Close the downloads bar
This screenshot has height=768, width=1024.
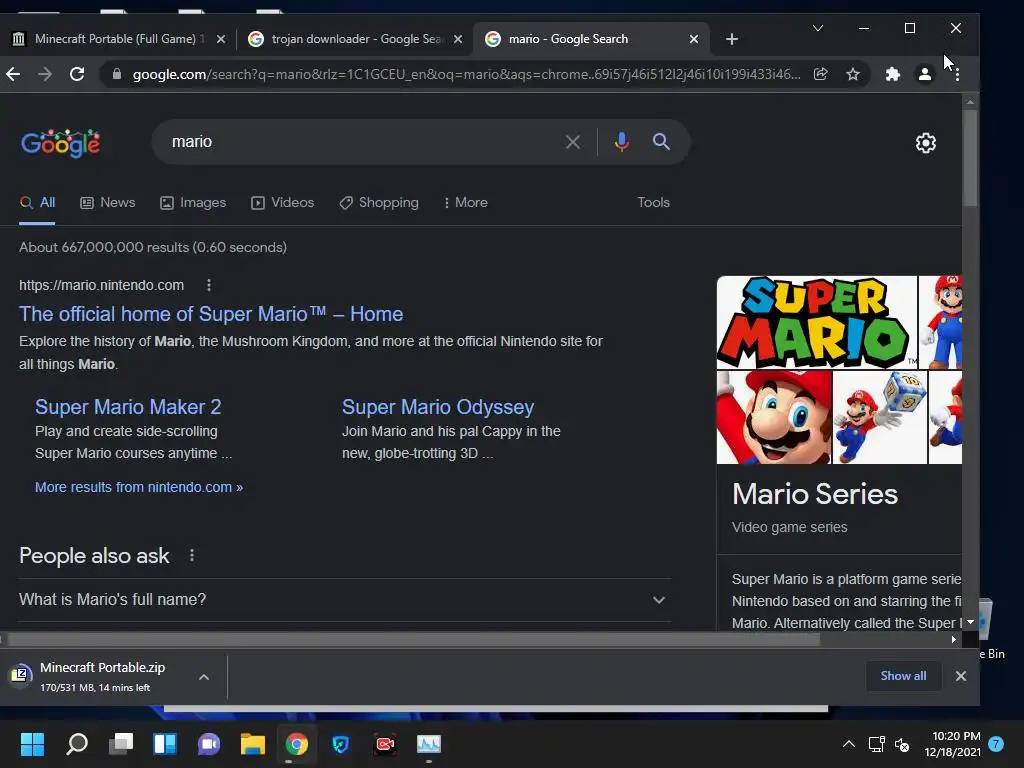(x=961, y=676)
